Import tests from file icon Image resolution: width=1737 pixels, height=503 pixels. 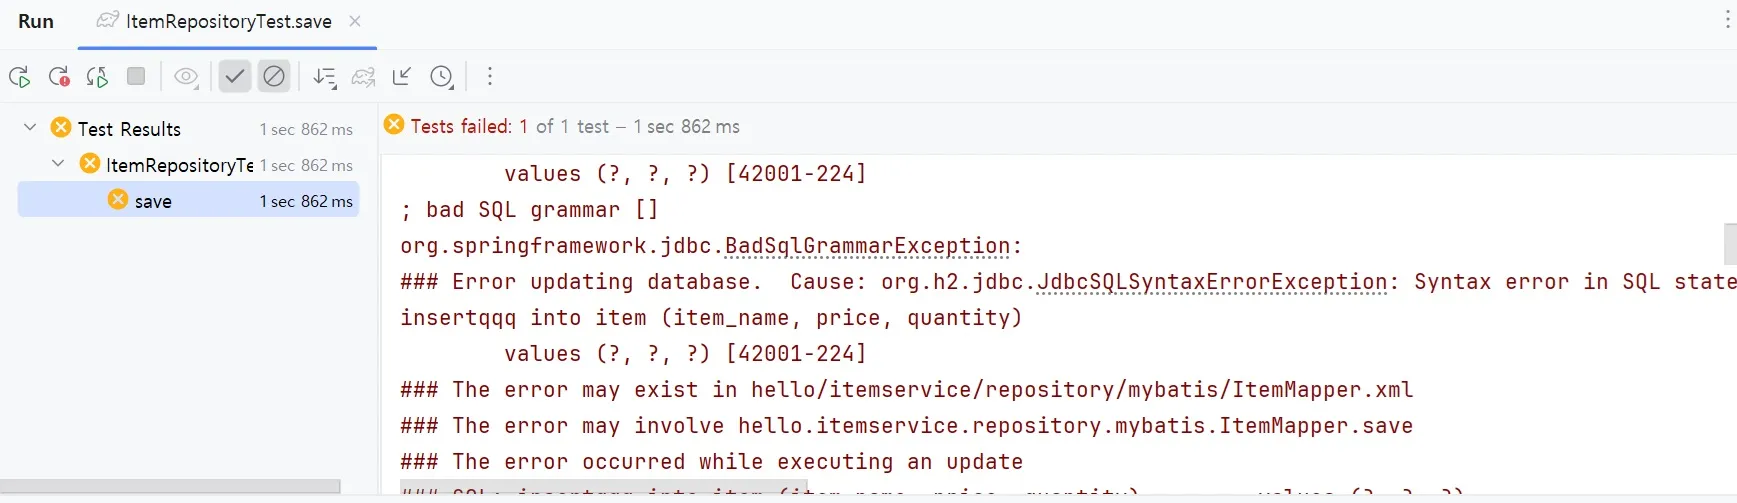point(402,77)
